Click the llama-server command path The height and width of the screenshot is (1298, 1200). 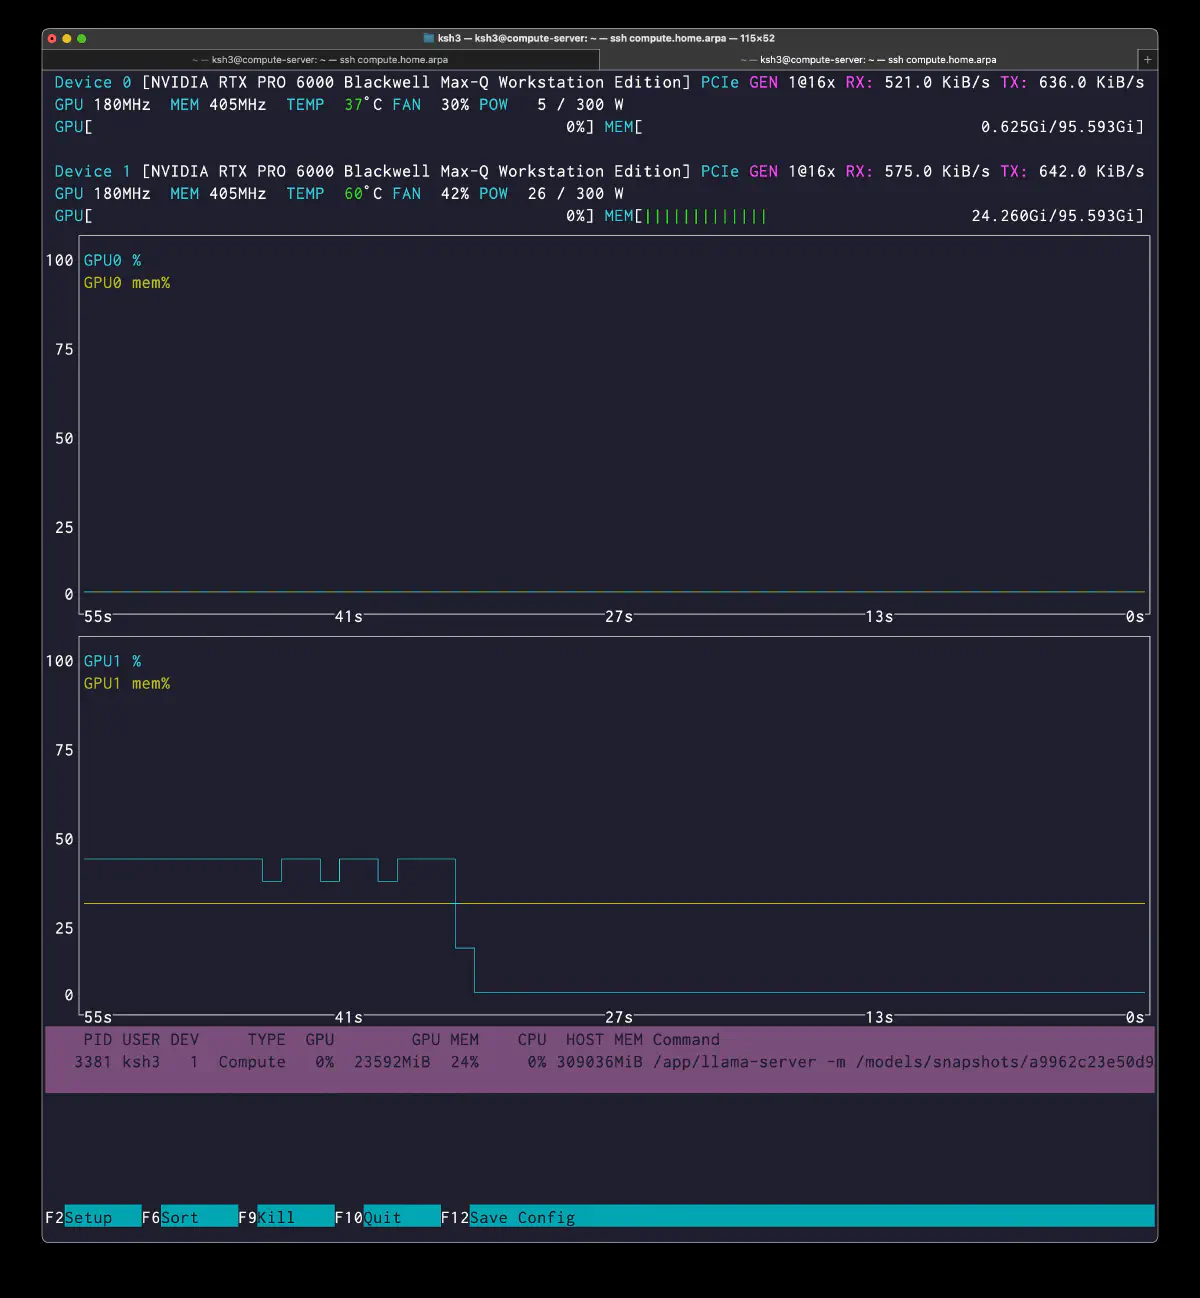coord(903,1062)
